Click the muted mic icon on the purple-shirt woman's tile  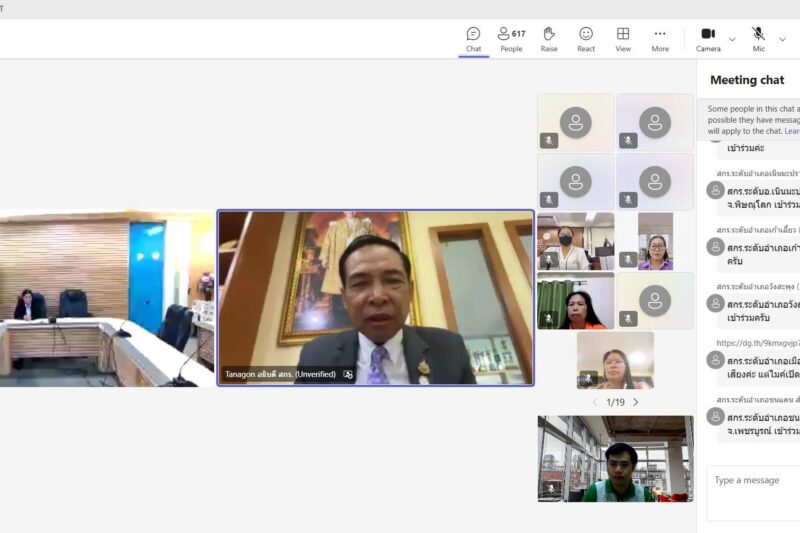tap(628, 259)
